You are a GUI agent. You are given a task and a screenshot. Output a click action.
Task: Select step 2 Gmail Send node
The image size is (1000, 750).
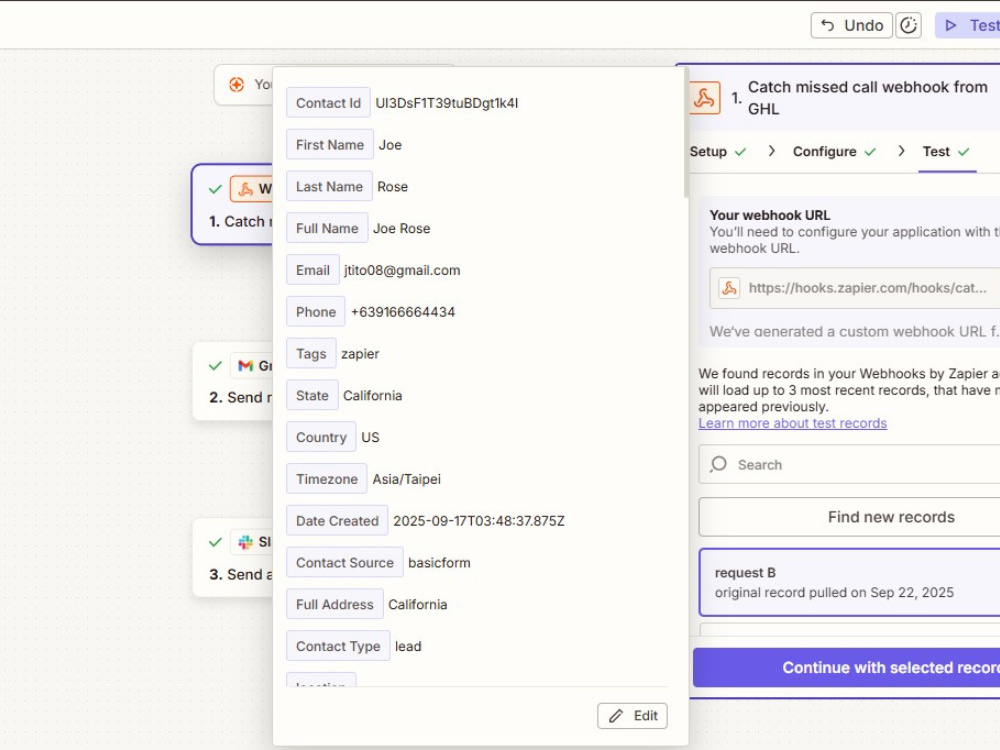[x=233, y=381]
